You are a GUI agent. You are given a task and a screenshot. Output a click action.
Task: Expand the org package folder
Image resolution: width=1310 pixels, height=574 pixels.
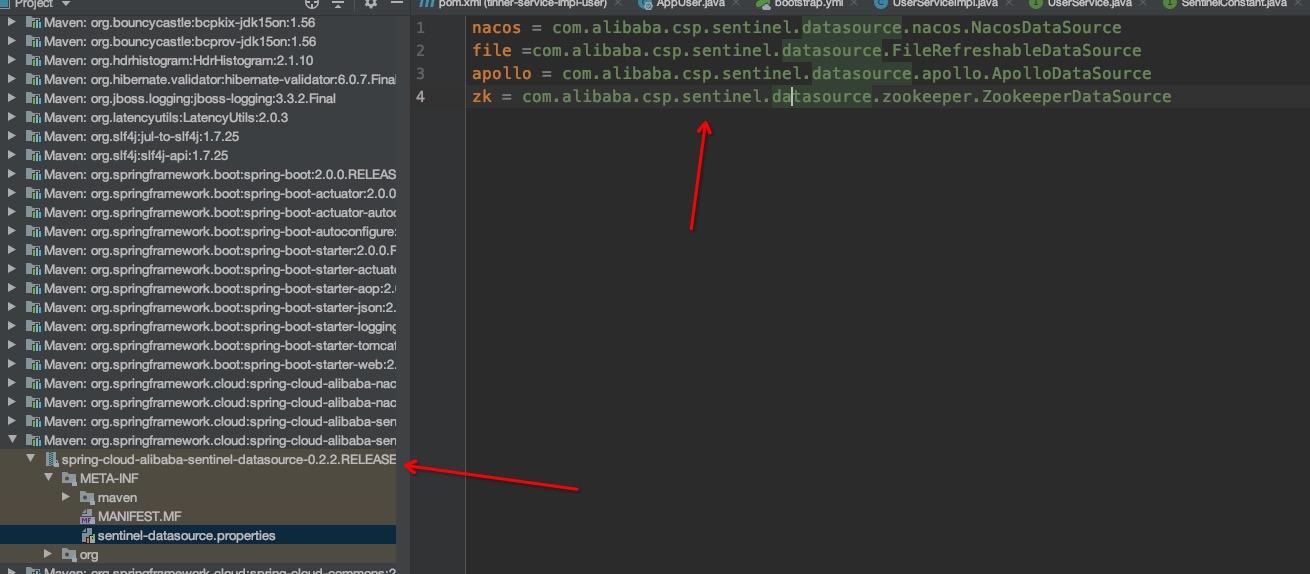(x=48, y=555)
